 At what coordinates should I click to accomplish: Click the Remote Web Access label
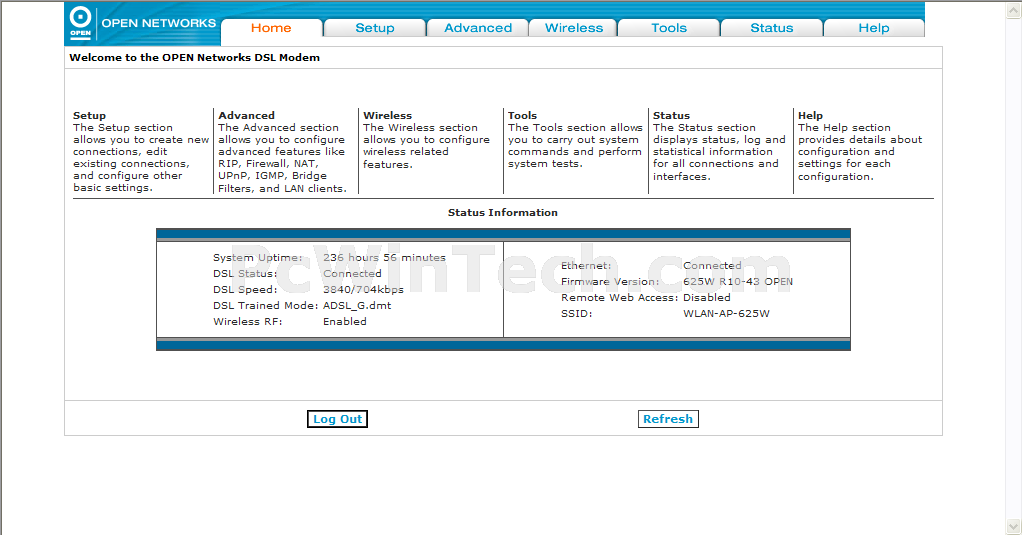click(619, 298)
